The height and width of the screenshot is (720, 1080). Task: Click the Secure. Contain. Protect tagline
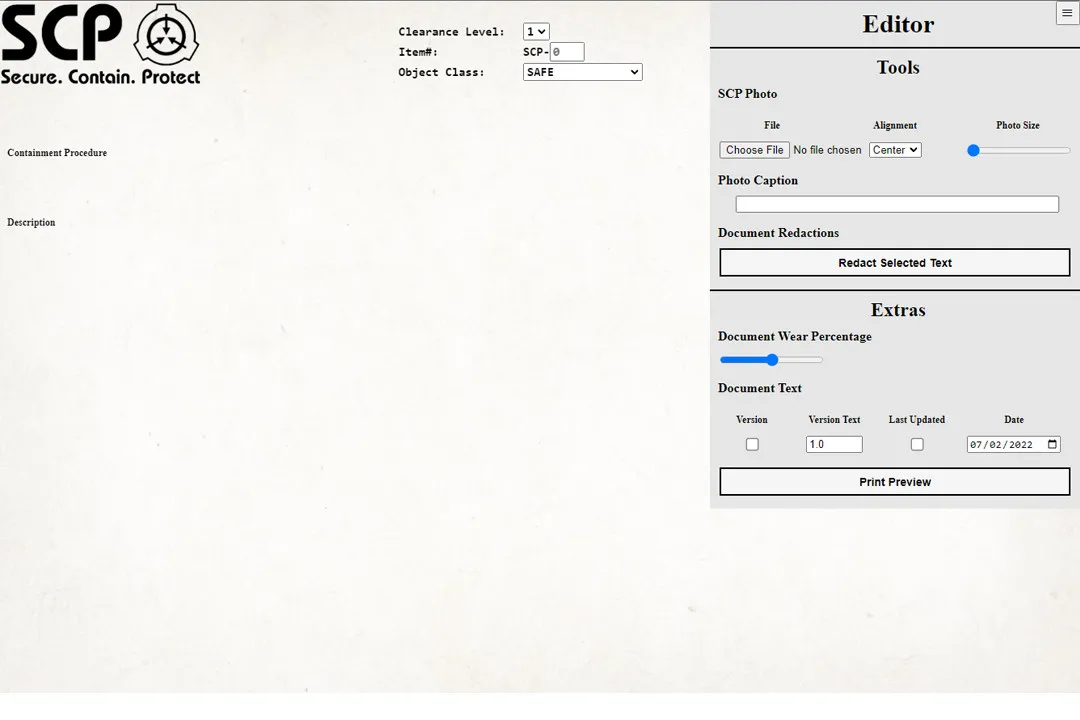pyautogui.click(x=100, y=77)
